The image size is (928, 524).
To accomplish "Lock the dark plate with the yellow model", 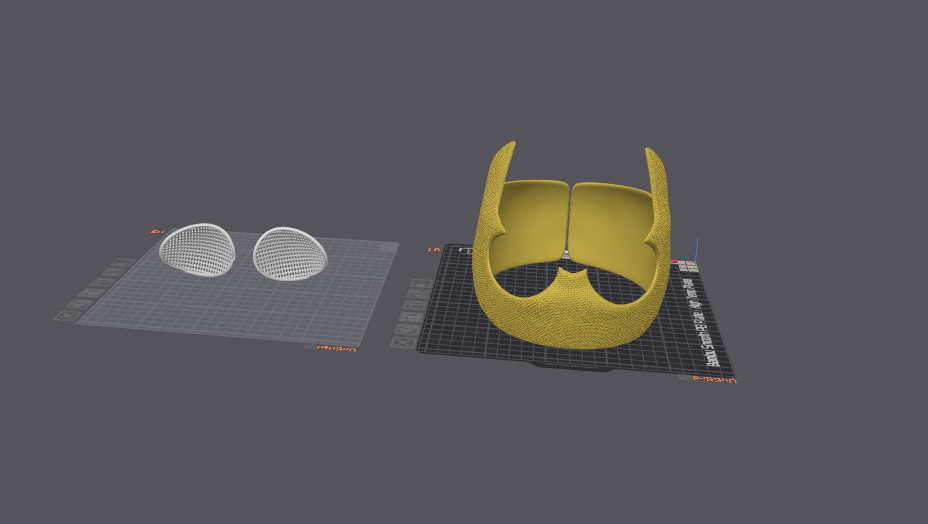I will (416, 305).
